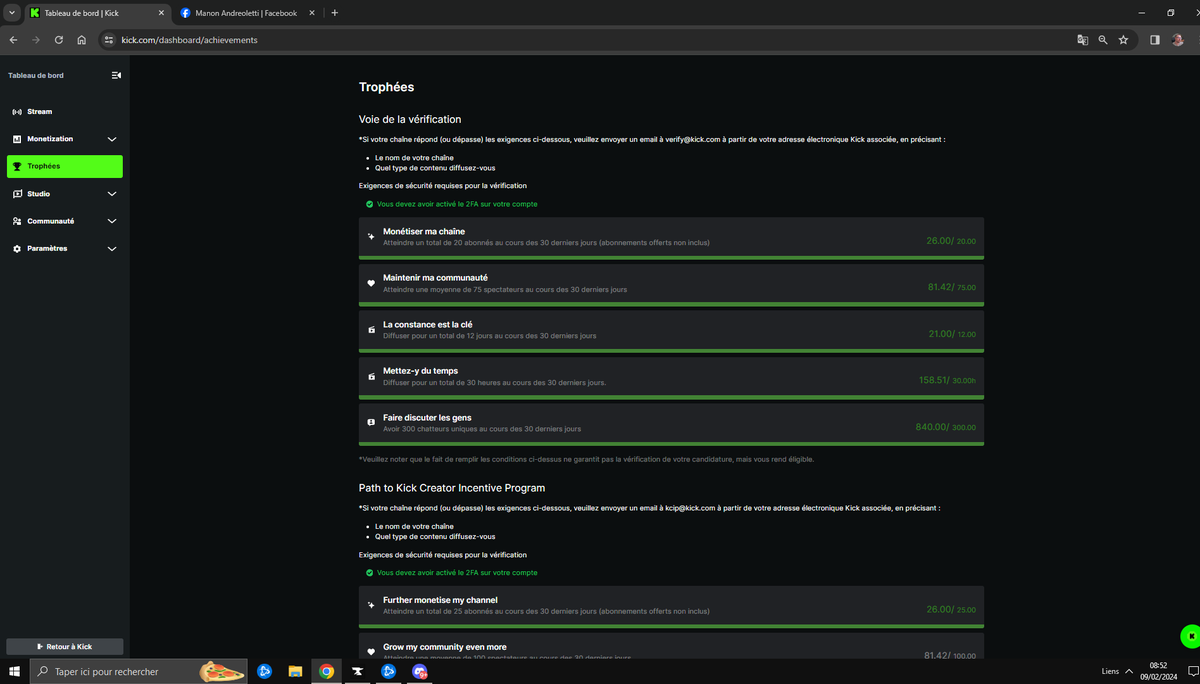Click the heart icon beside Maintenir ma communauté
Viewport: 1200px width, 684px height.
coord(371,283)
